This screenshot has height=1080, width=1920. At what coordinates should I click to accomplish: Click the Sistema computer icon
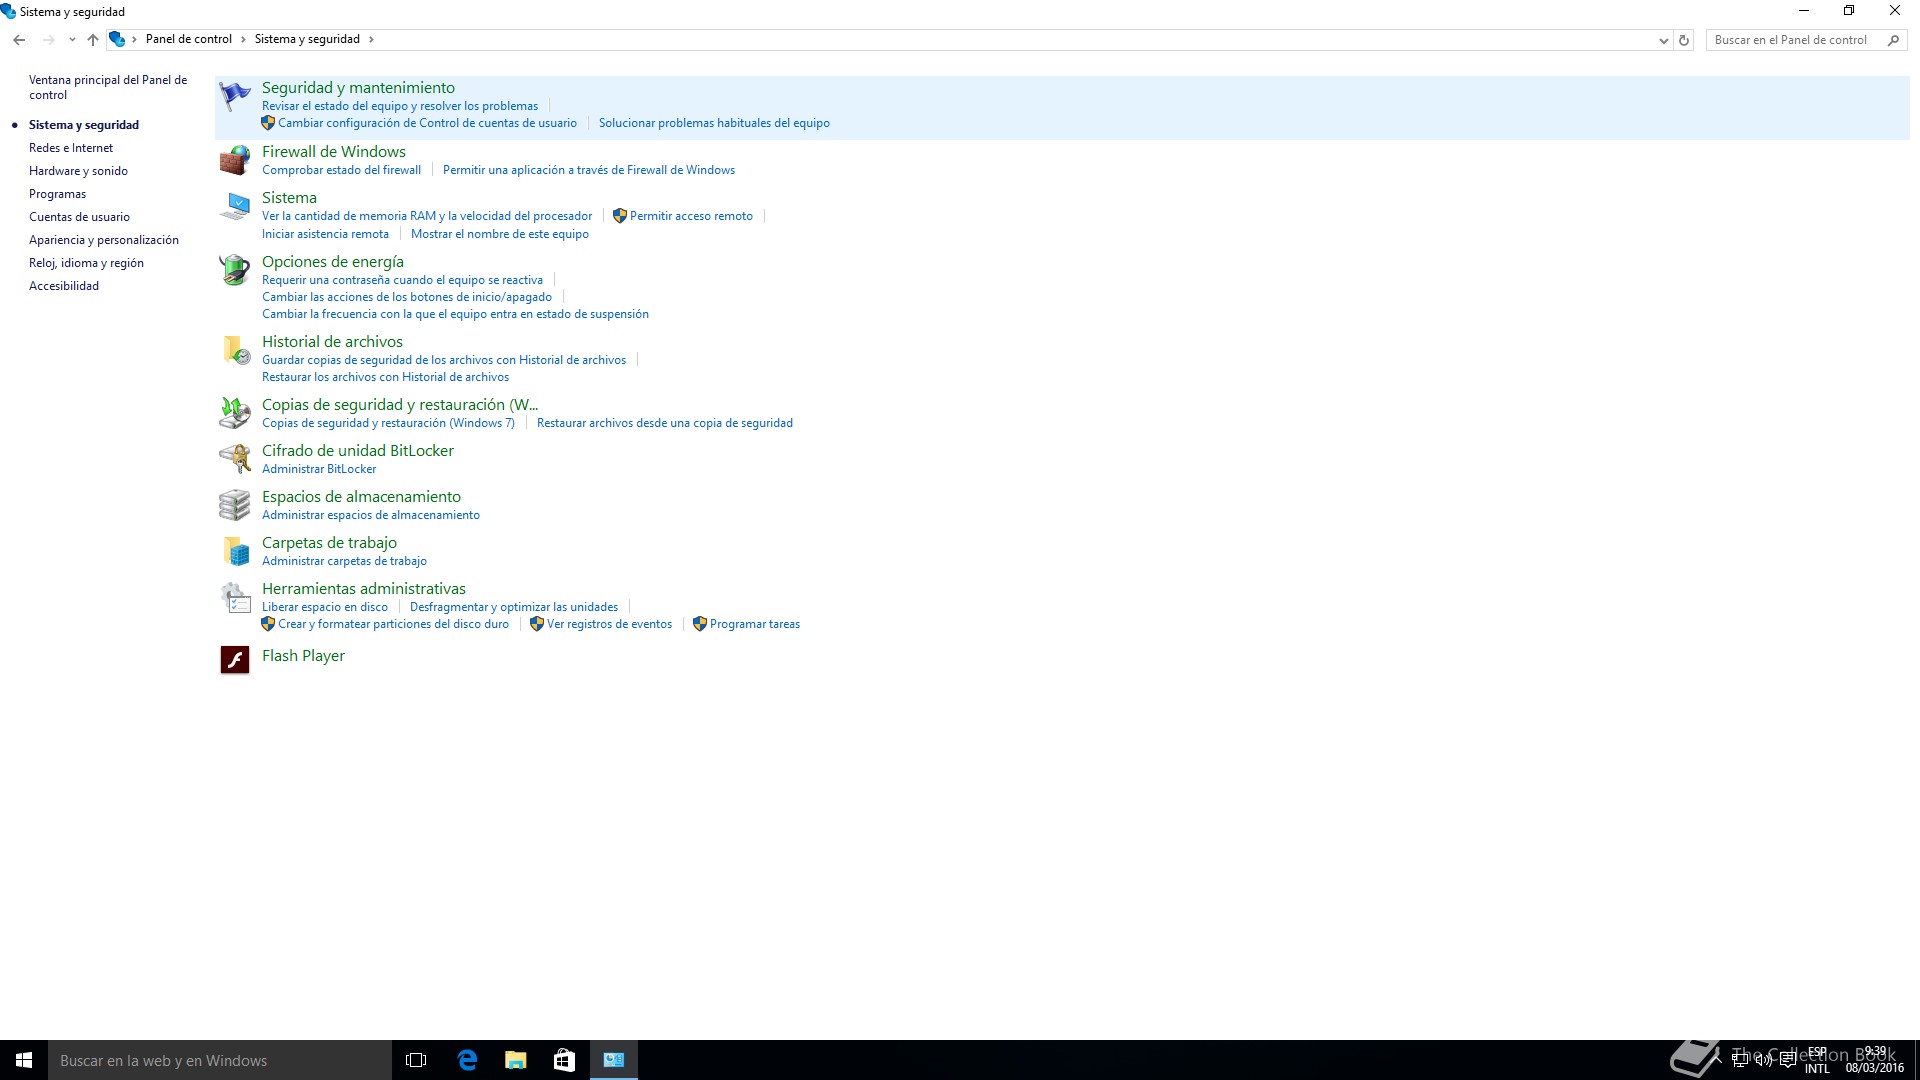[x=235, y=206]
